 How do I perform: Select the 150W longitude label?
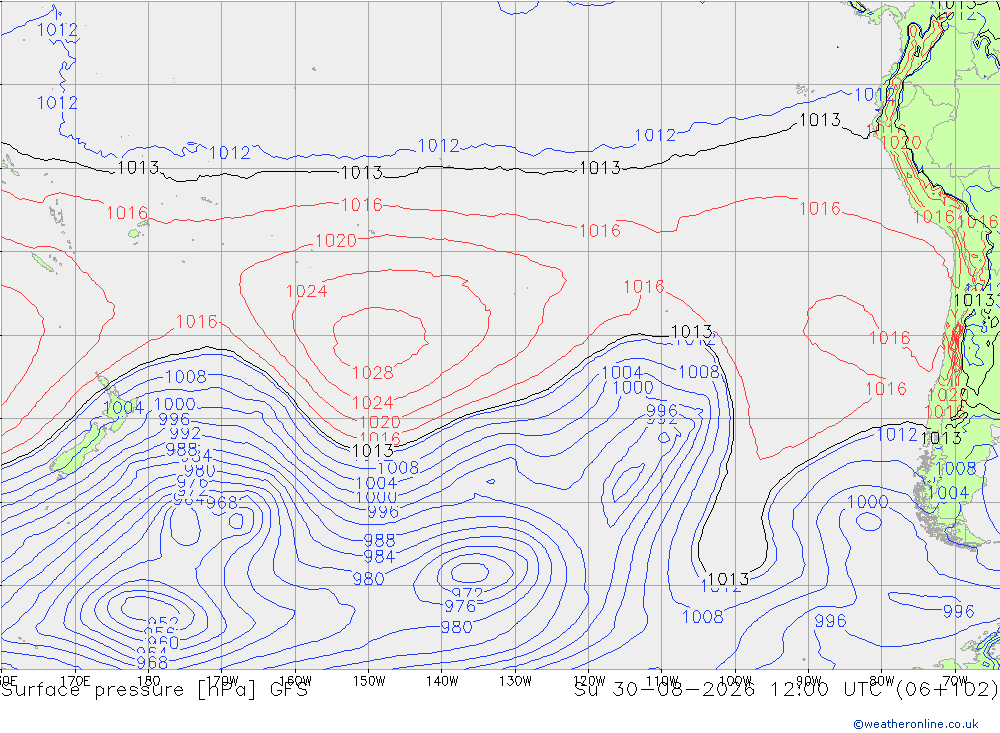click(x=369, y=681)
